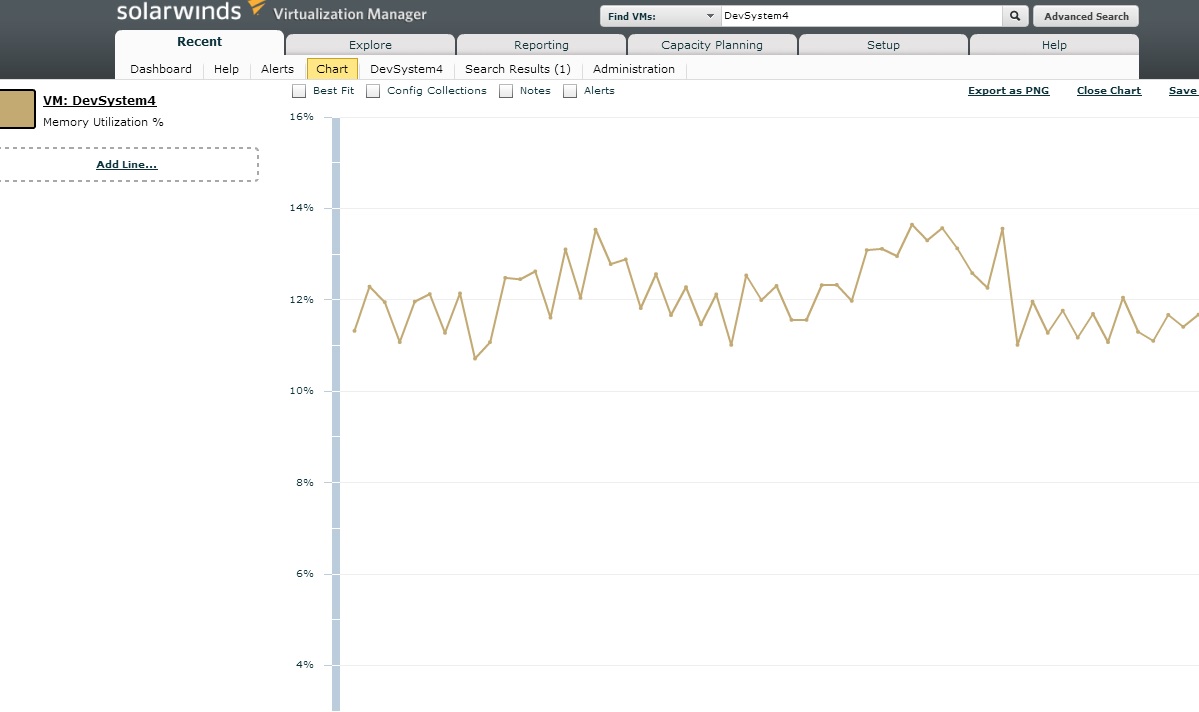Open the Dashboard sub-tab
The width and height of the screenshot is (1199, 712).
(x=161, y=69)
